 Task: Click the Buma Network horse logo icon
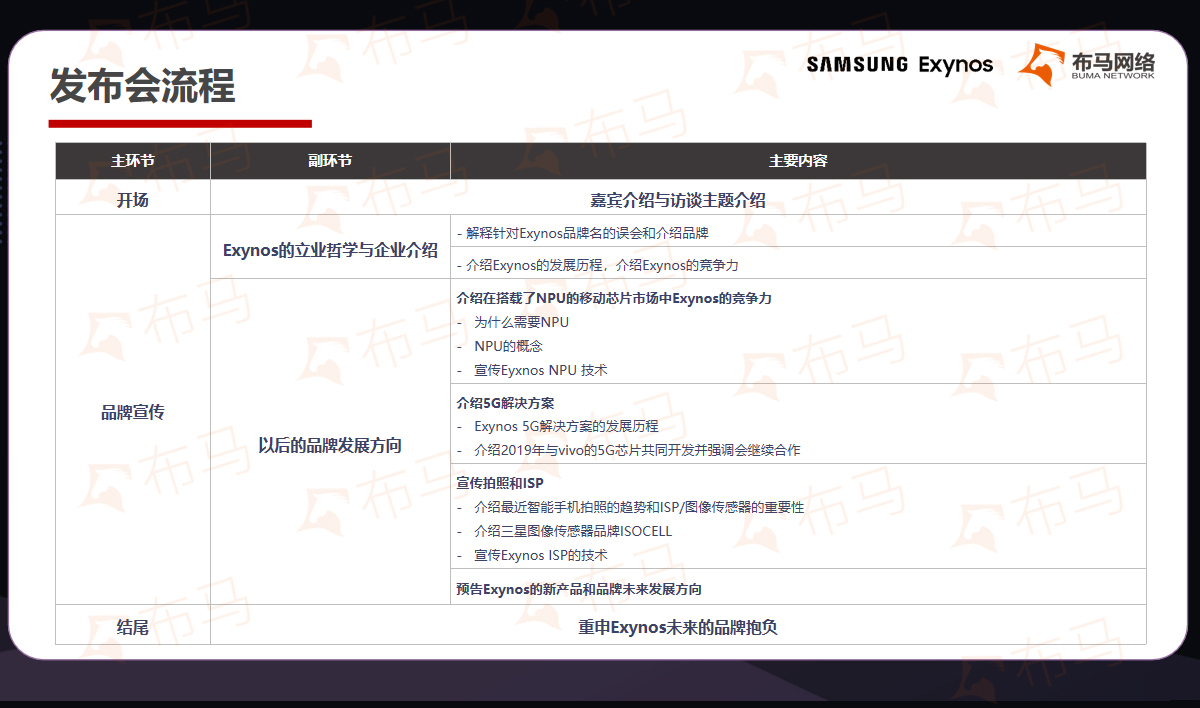click(x=1041, y=64)
